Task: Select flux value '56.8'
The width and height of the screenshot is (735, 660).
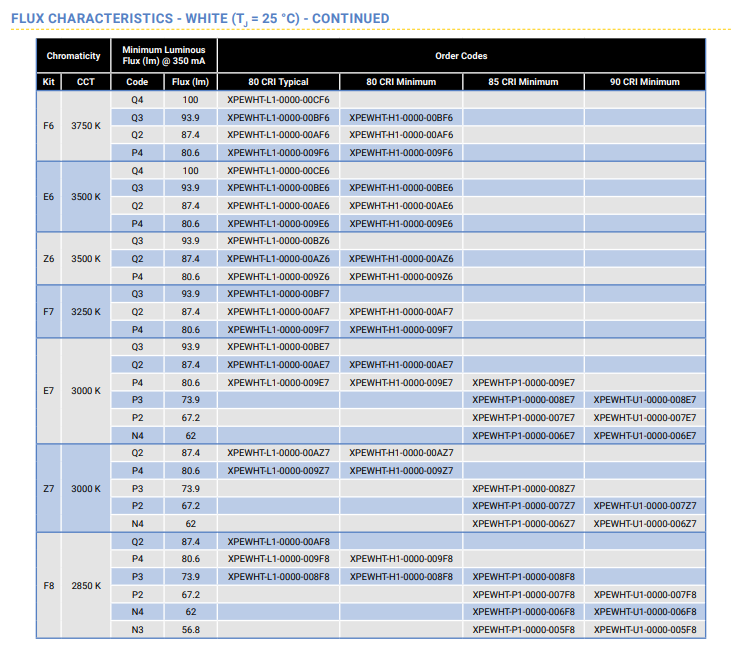Action: (x=190, y=630)
